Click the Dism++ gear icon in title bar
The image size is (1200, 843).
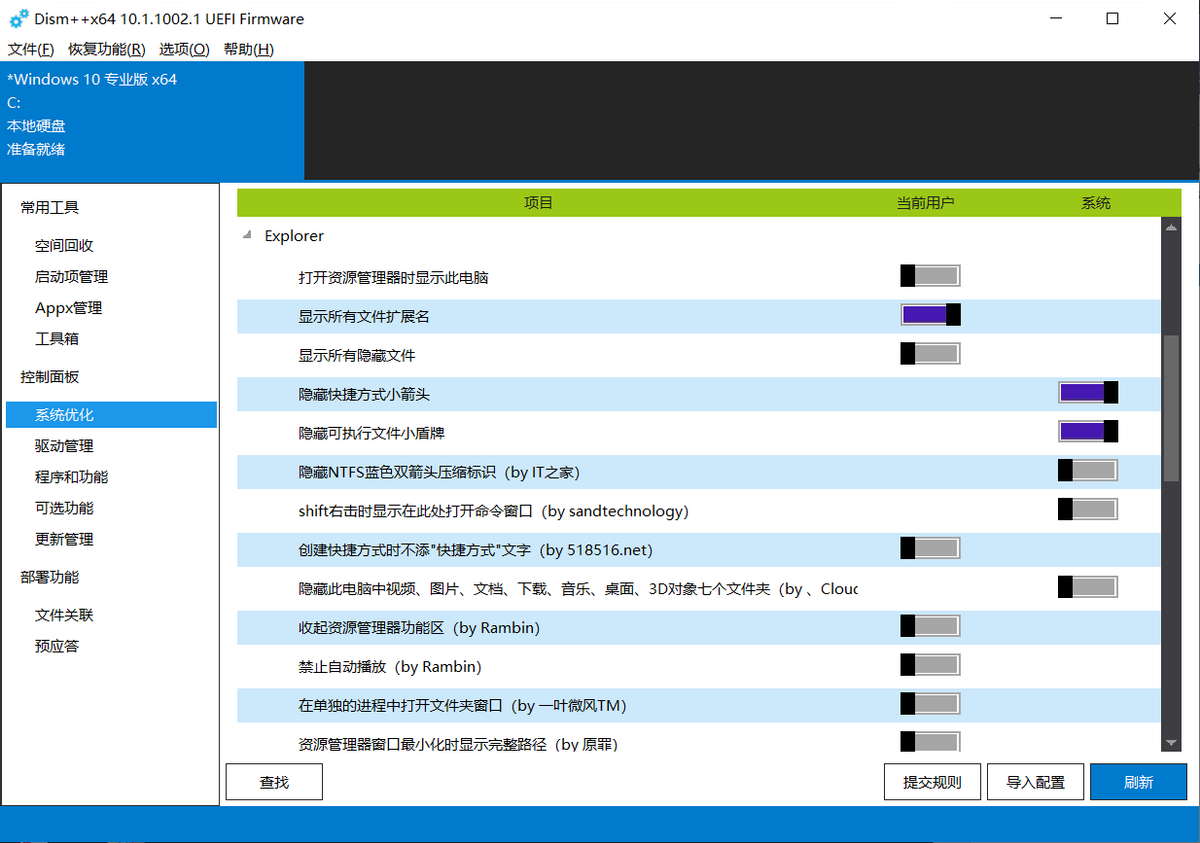(x=19, y=19)
